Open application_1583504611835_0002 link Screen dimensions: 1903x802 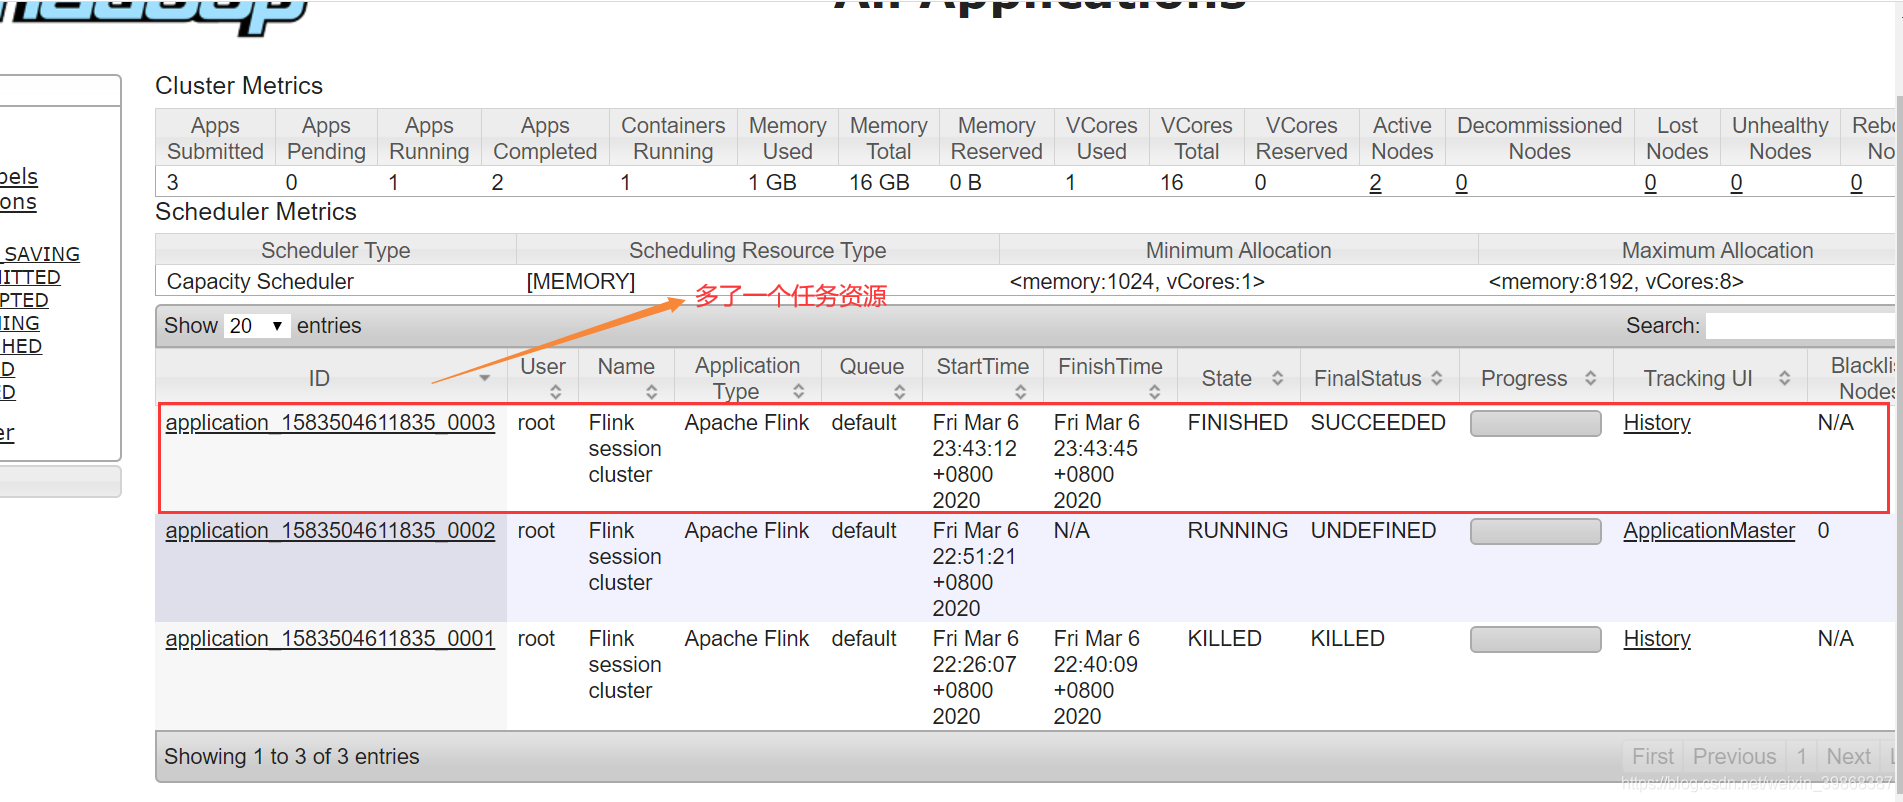click(330, 531)
